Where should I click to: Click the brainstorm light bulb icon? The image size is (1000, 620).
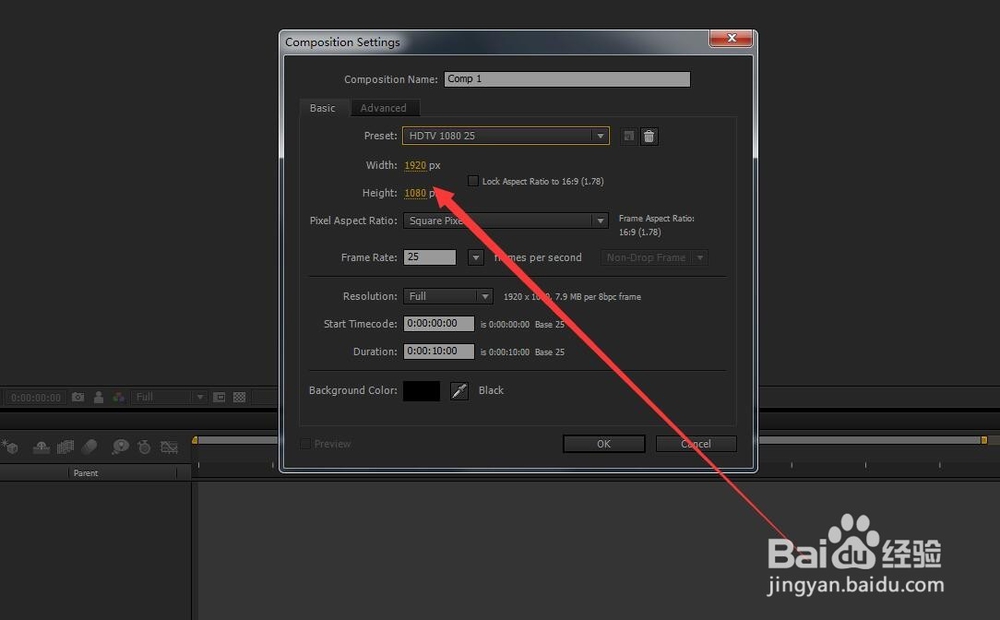click(x=120, y=447)
